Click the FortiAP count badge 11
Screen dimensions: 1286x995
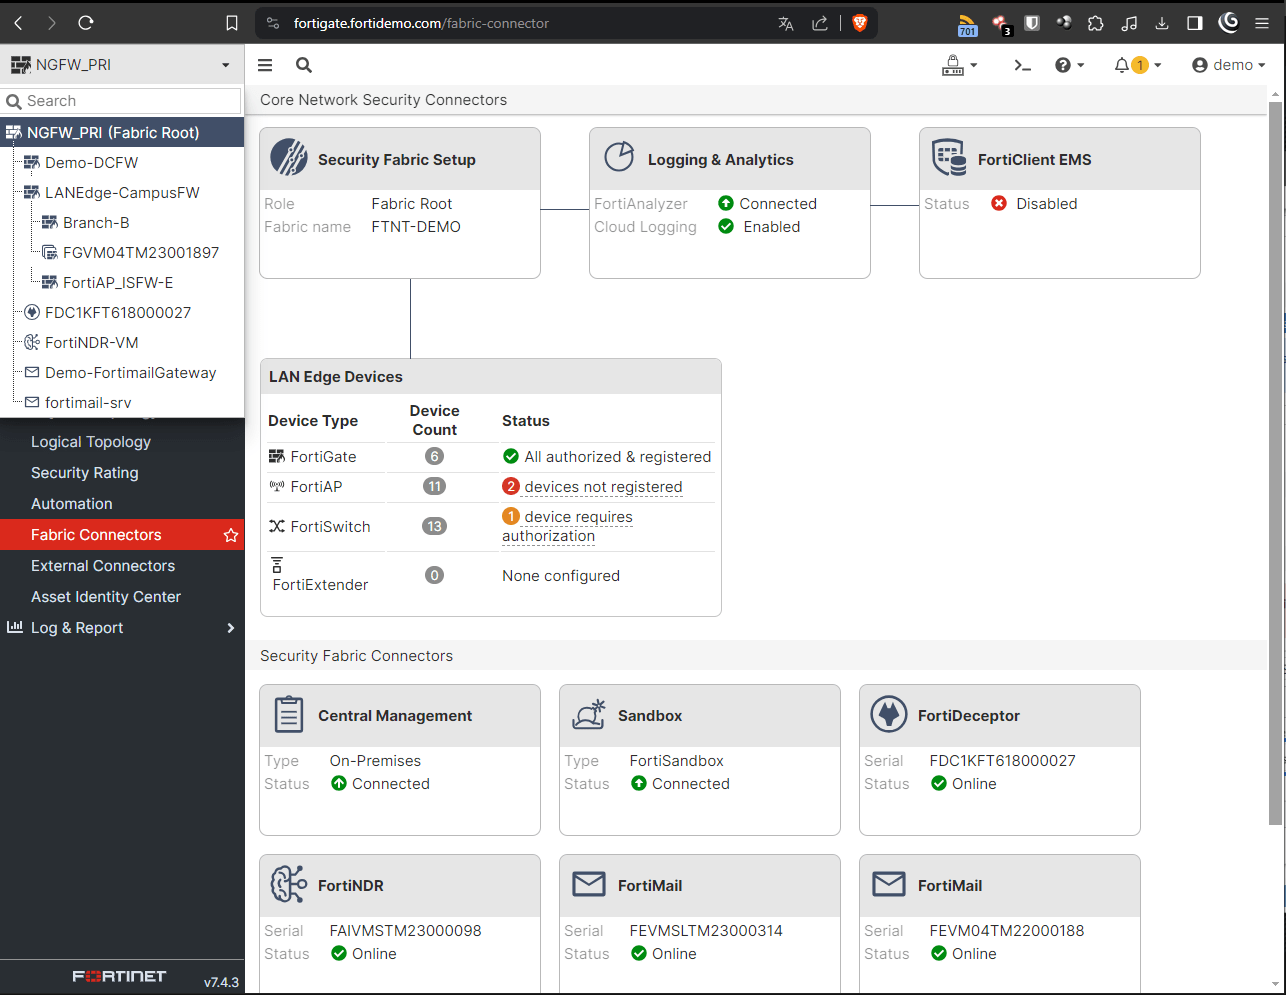pos(434,486)
